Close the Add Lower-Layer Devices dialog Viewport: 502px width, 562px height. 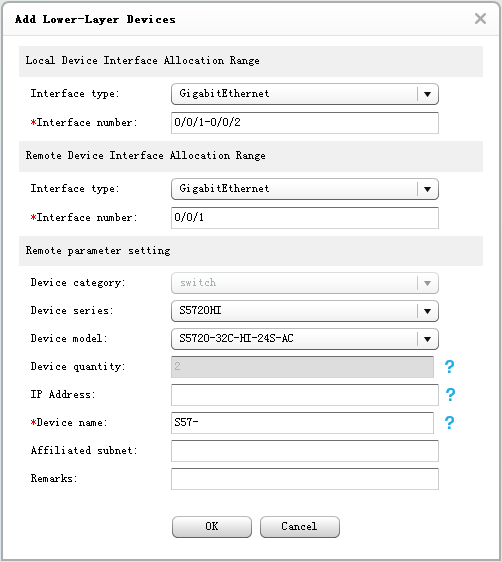tap(480, 18)
